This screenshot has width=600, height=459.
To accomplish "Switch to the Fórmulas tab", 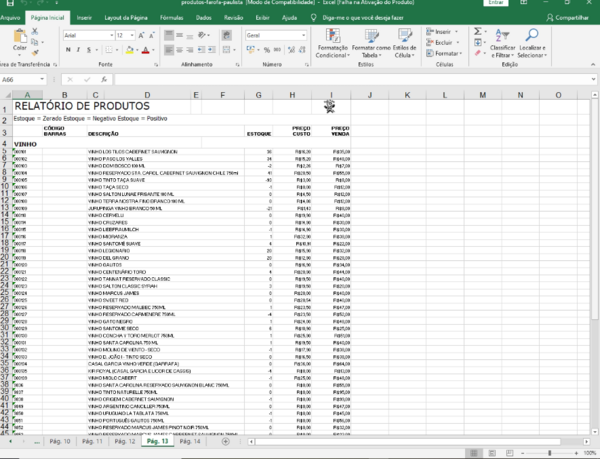I will click(x=171, y=18).
